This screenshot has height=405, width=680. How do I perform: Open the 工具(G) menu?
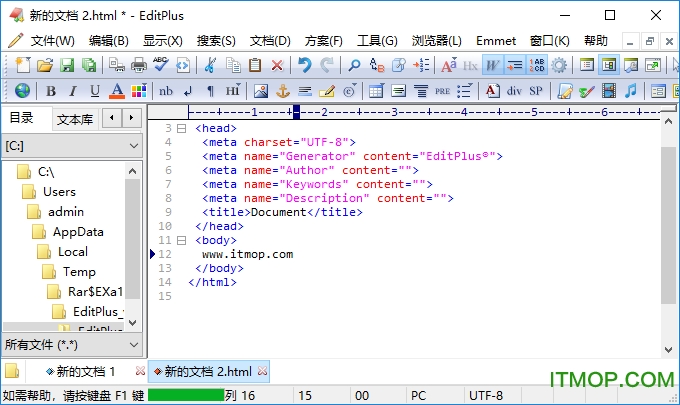click(x=377, y=41)
